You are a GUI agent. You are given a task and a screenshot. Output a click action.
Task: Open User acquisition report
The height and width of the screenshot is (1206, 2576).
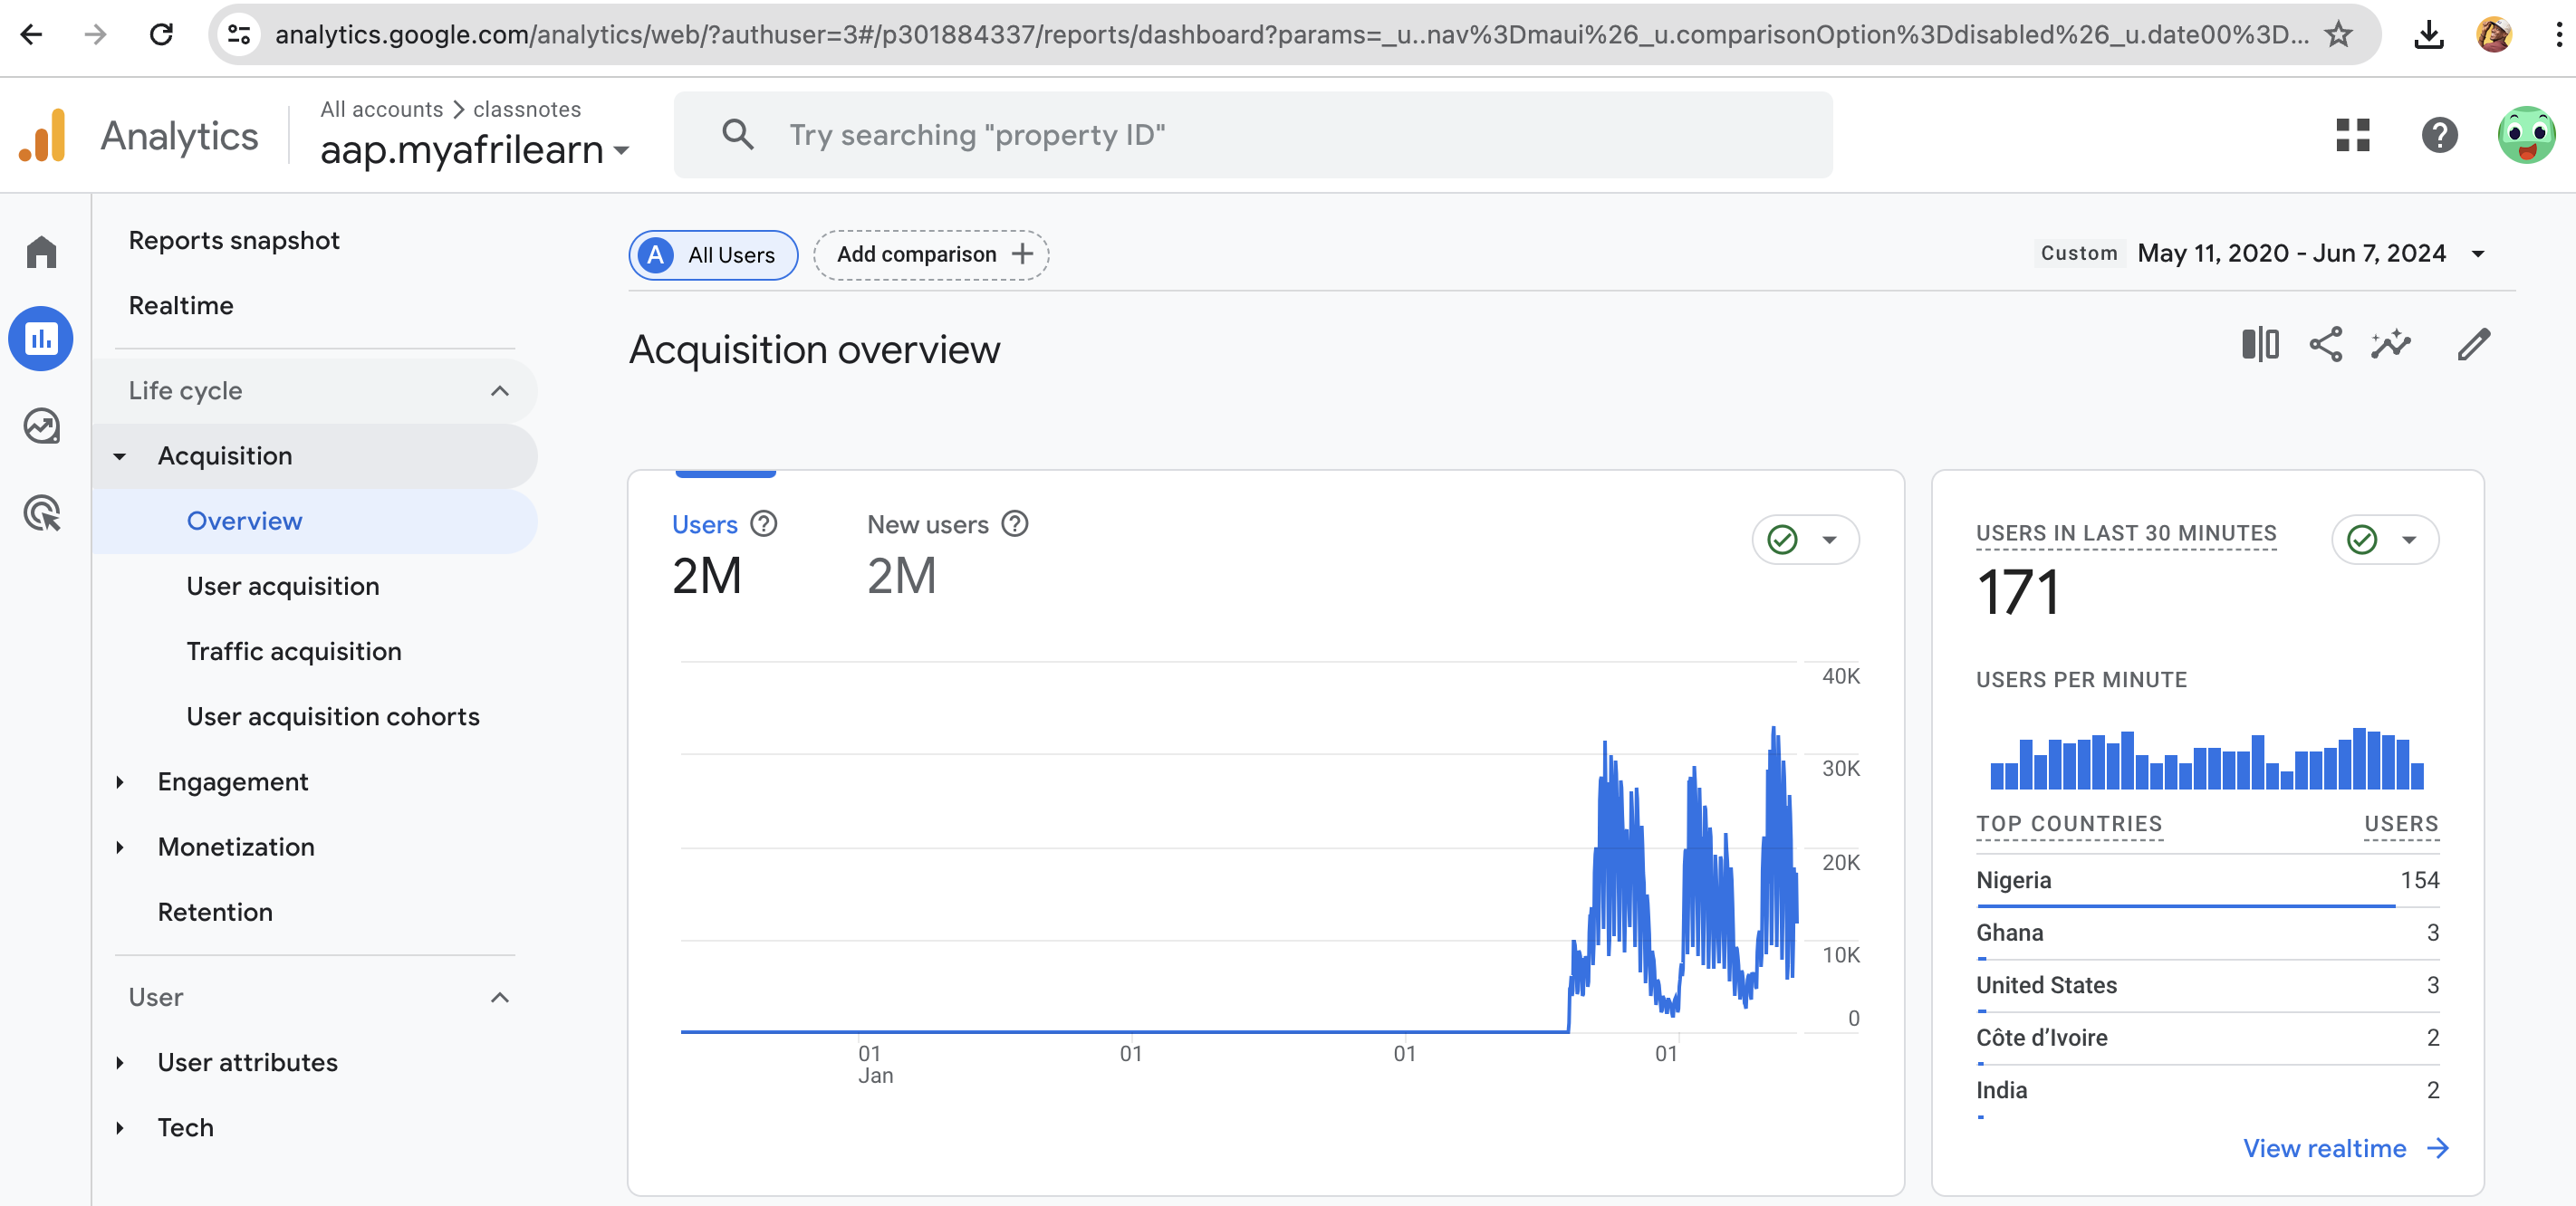coord(283,586)
